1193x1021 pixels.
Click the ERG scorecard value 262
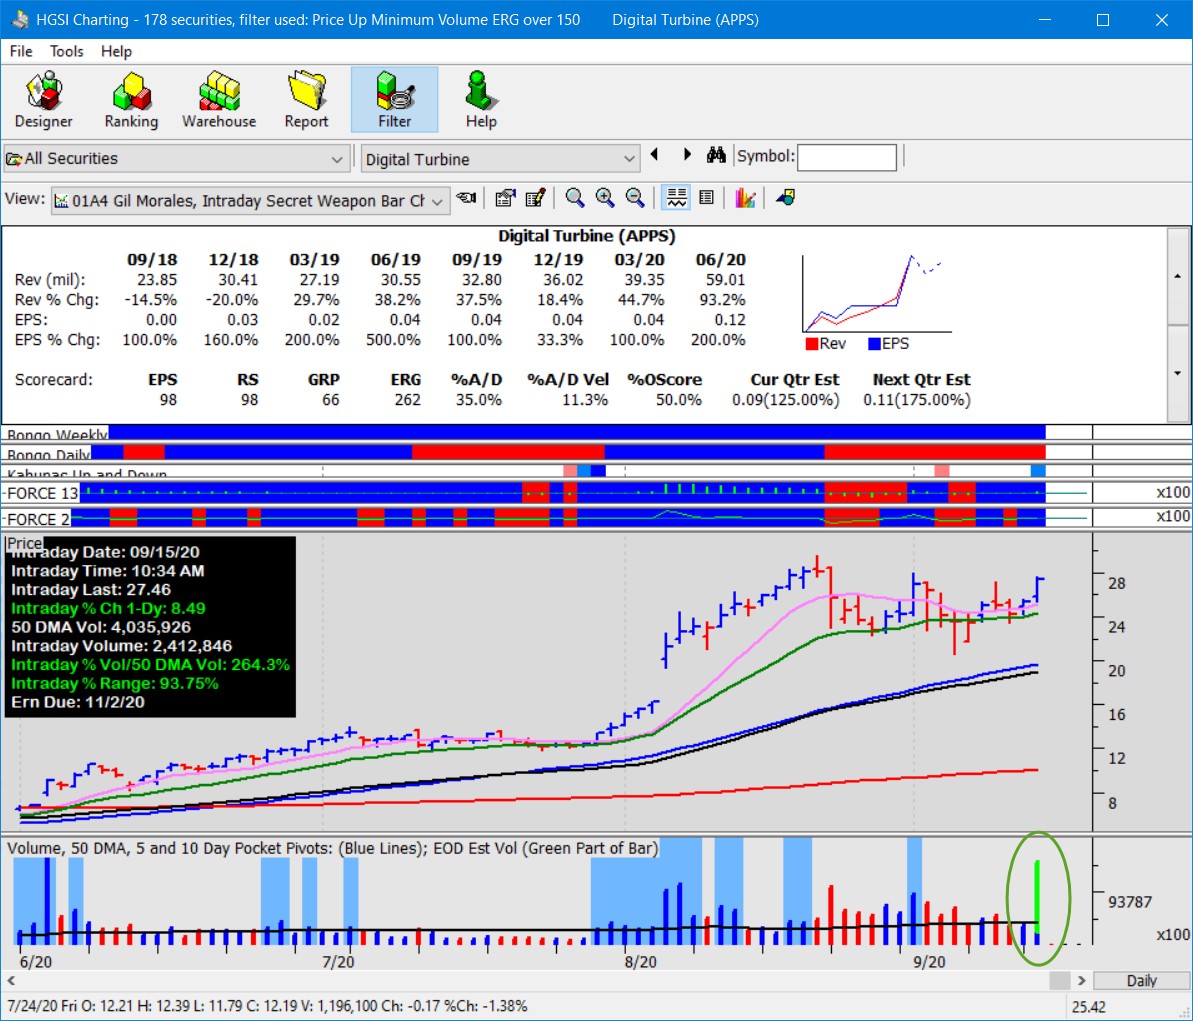407,400
